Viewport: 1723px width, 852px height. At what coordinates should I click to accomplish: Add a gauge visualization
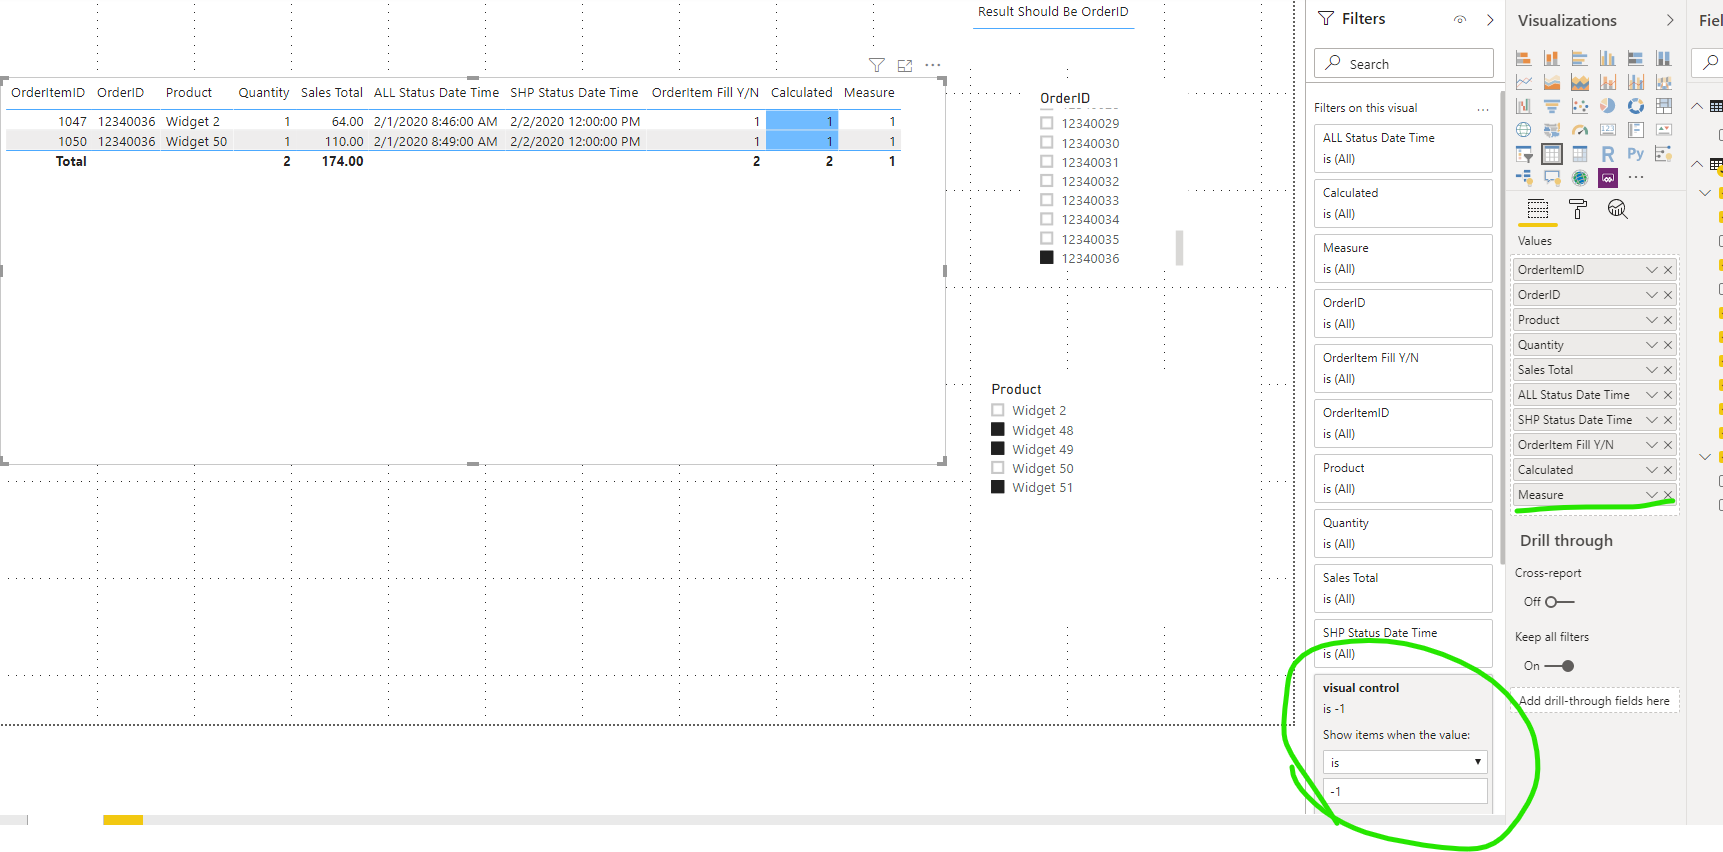[1580, 130]
